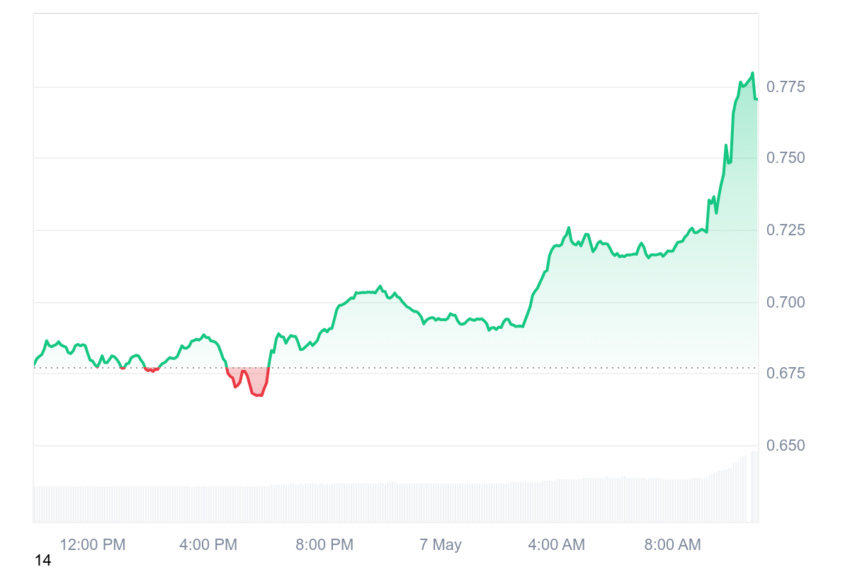Click the 4:00 AM time label

point(557,544)
